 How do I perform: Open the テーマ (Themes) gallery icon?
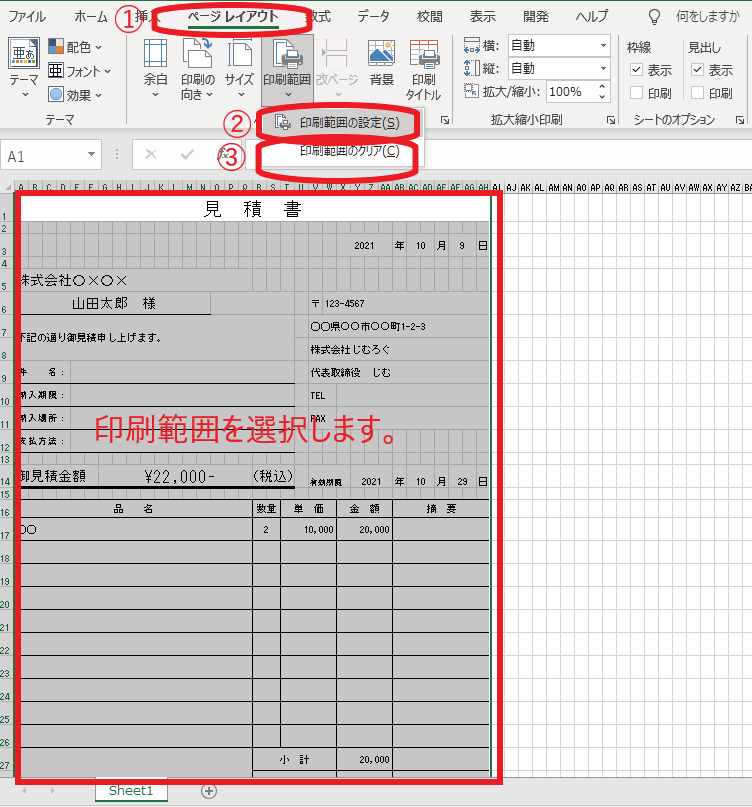pyautogui.click(x=24, y=54)
